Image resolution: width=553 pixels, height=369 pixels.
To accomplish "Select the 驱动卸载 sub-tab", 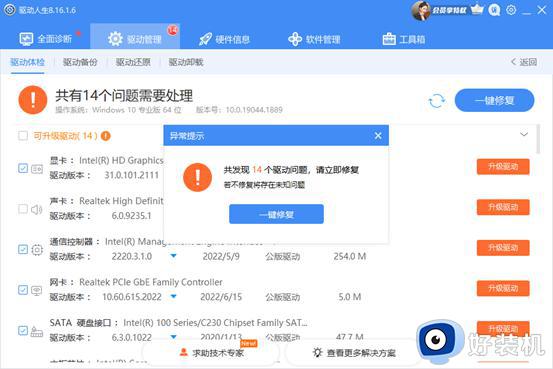I will [x=186, y=62].
